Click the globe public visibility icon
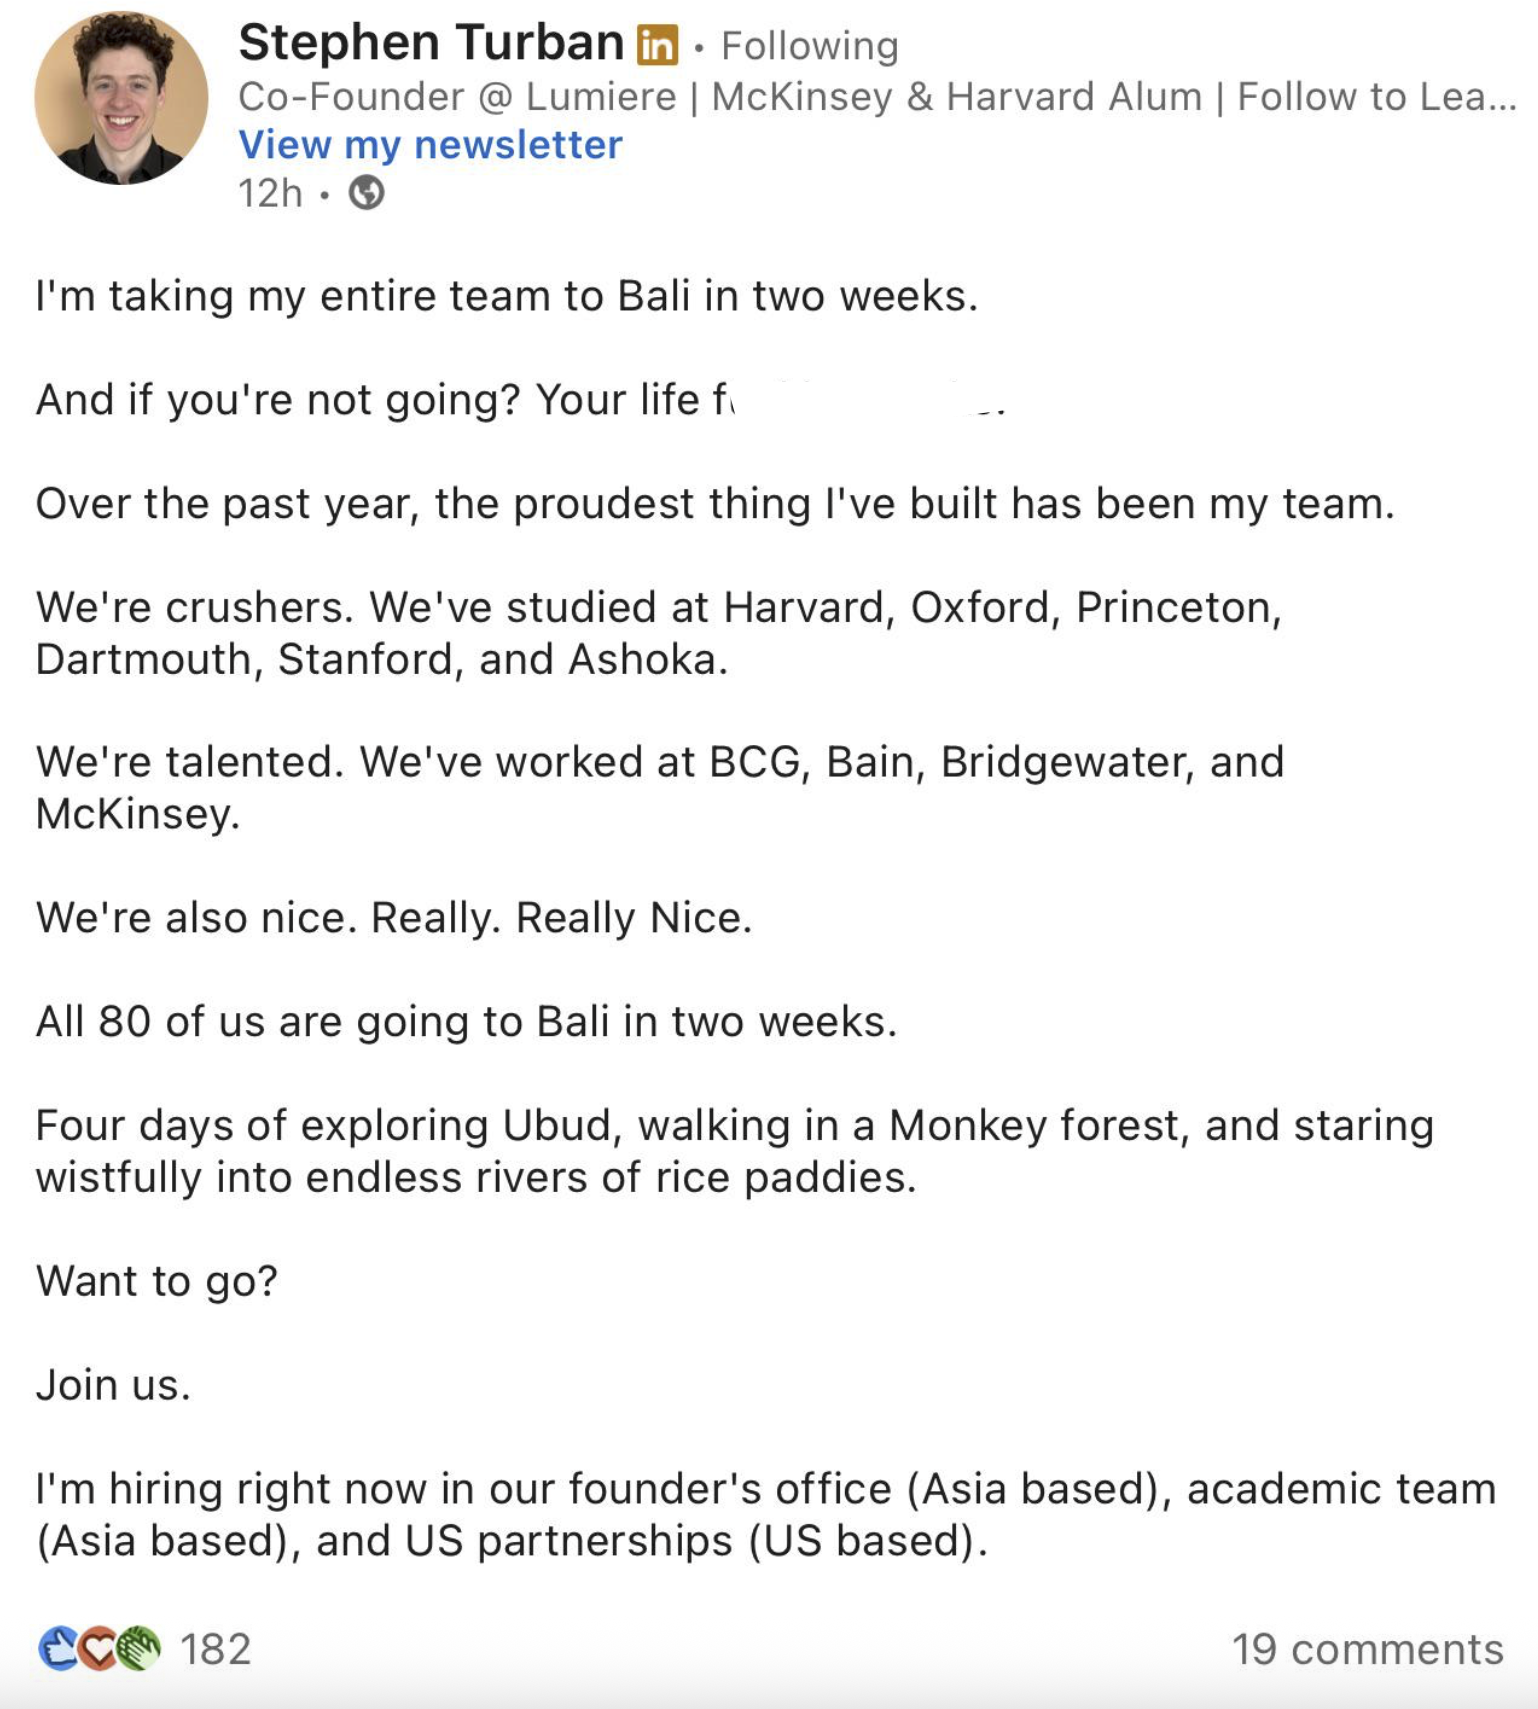 coord(366,192)
